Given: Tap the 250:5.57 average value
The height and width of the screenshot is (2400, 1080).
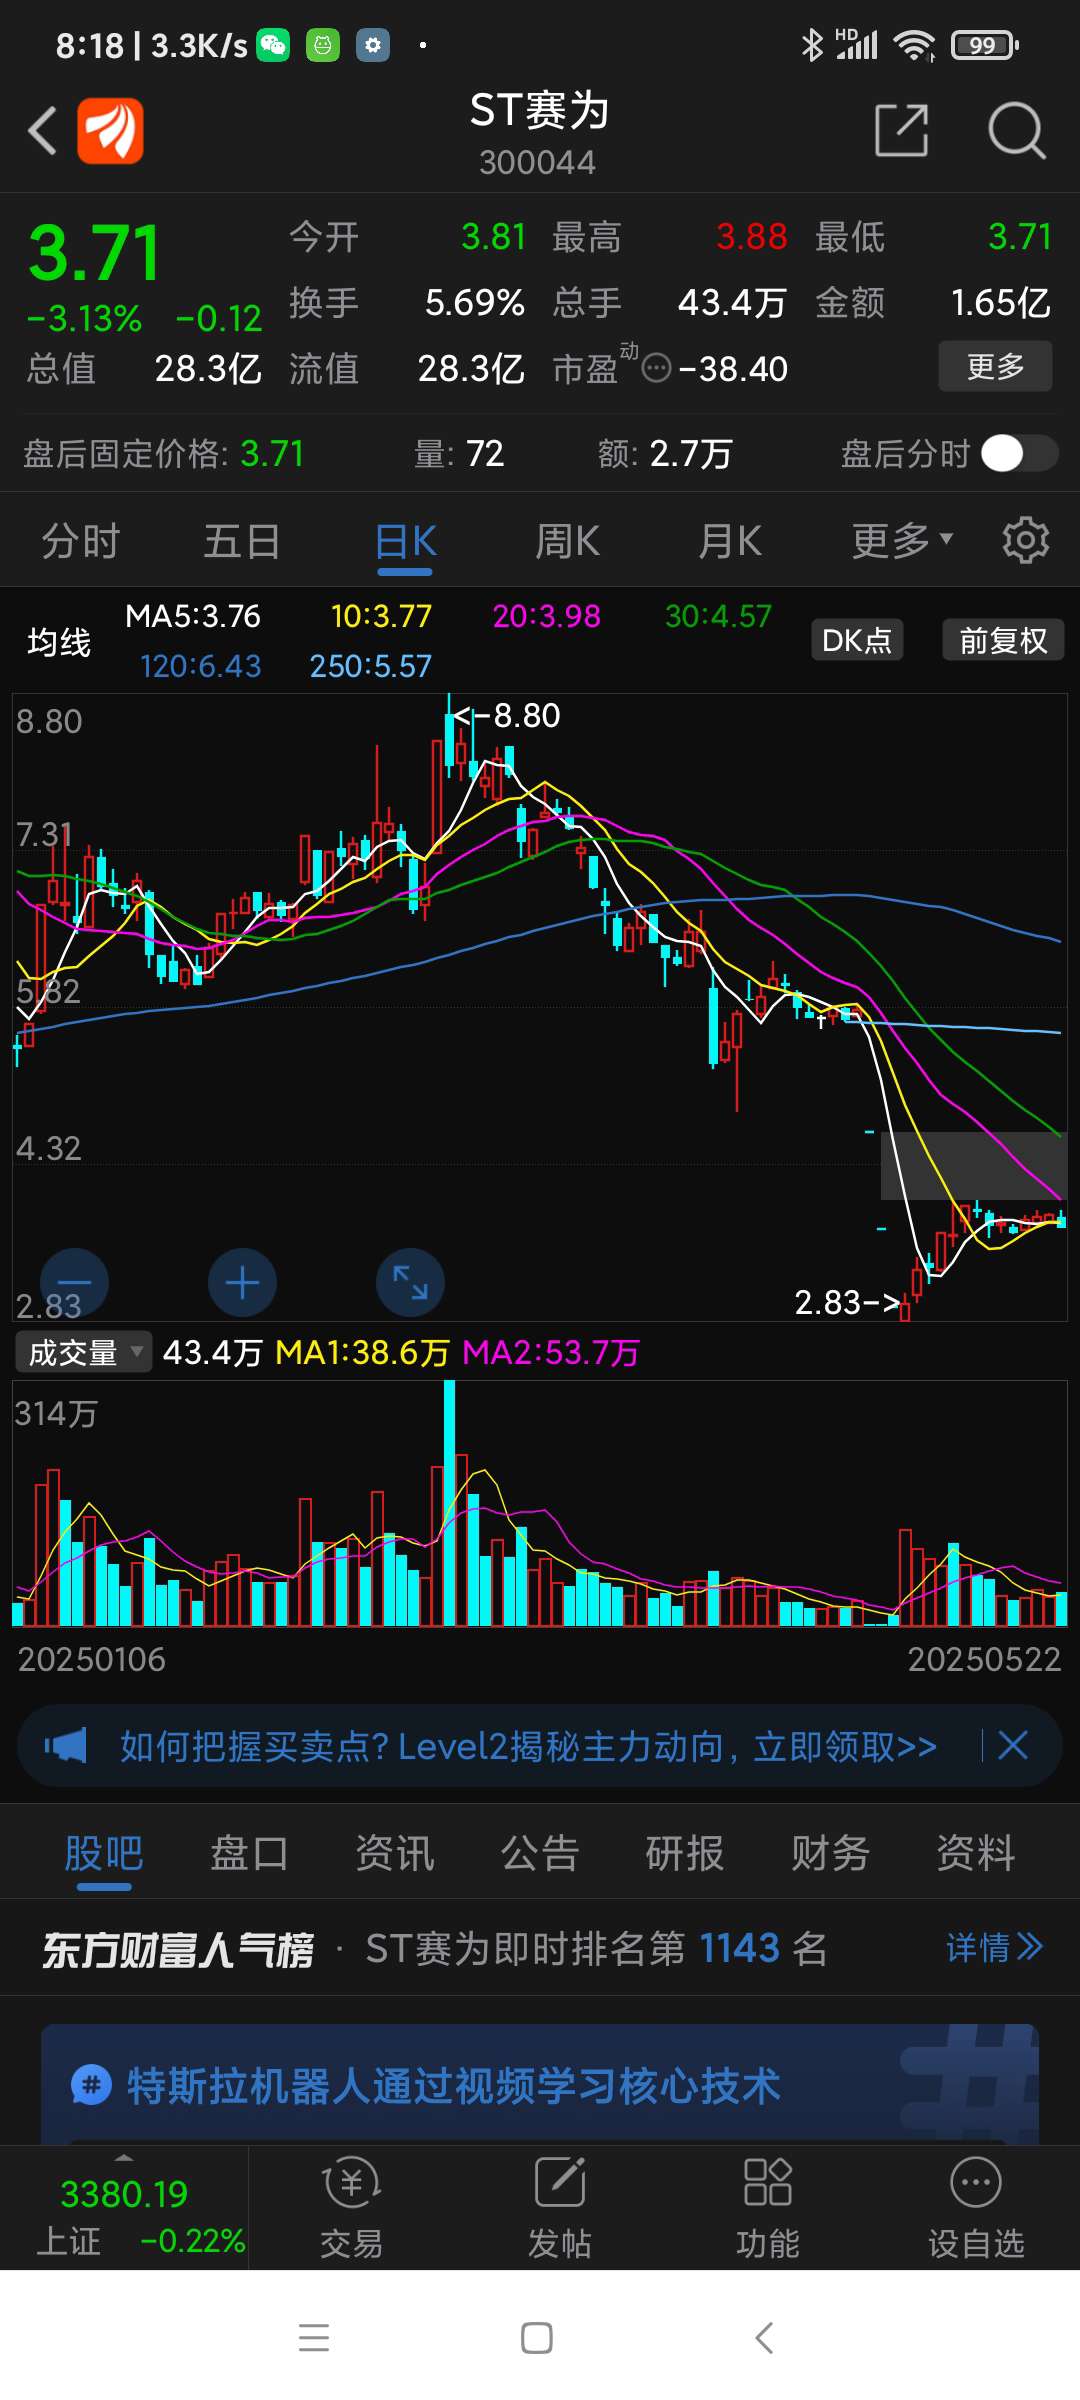Looking at the screenshot, I should 370,666.
